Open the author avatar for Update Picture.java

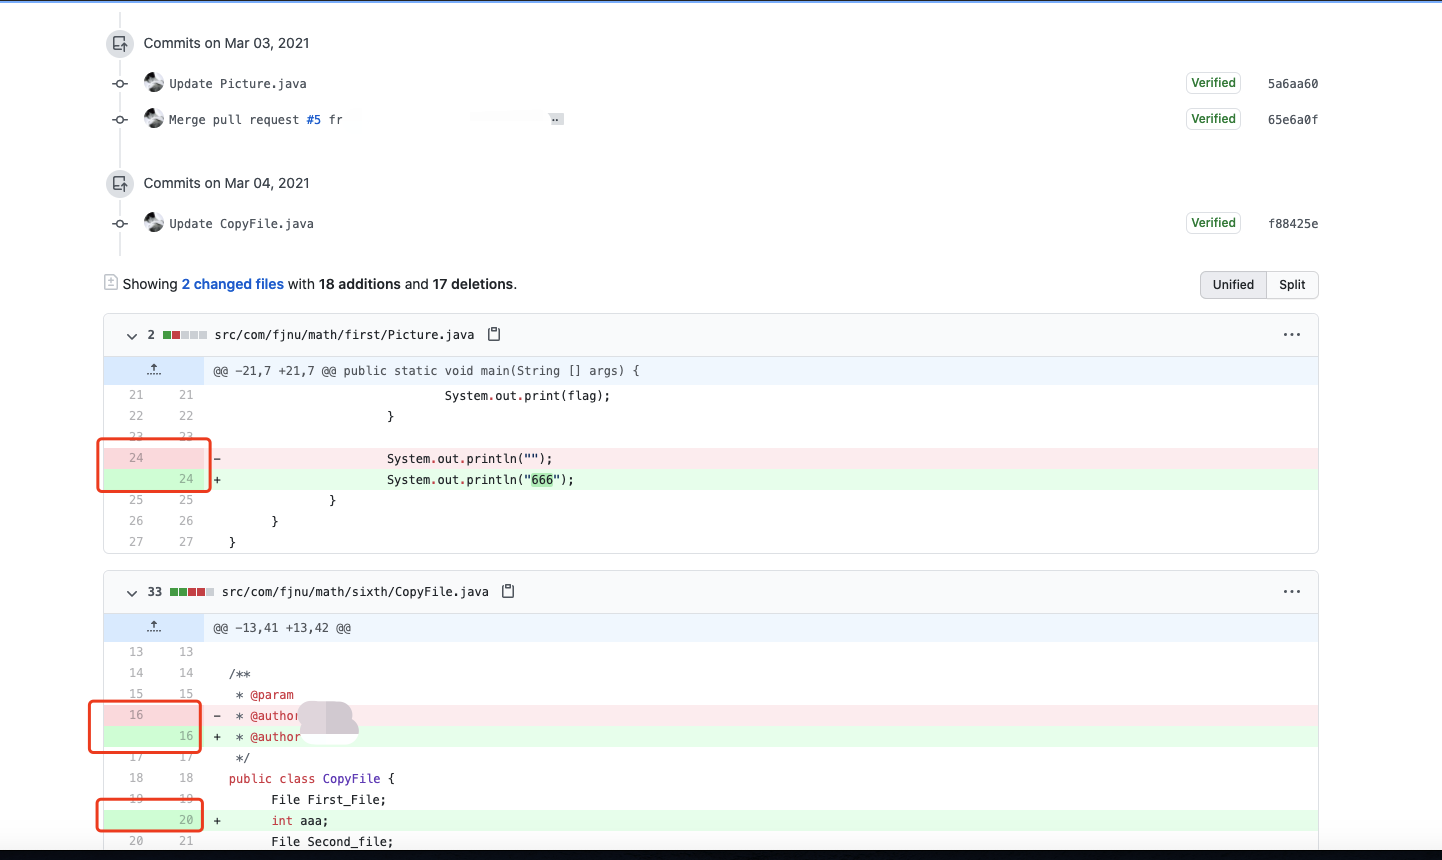(x=153, y=82)
